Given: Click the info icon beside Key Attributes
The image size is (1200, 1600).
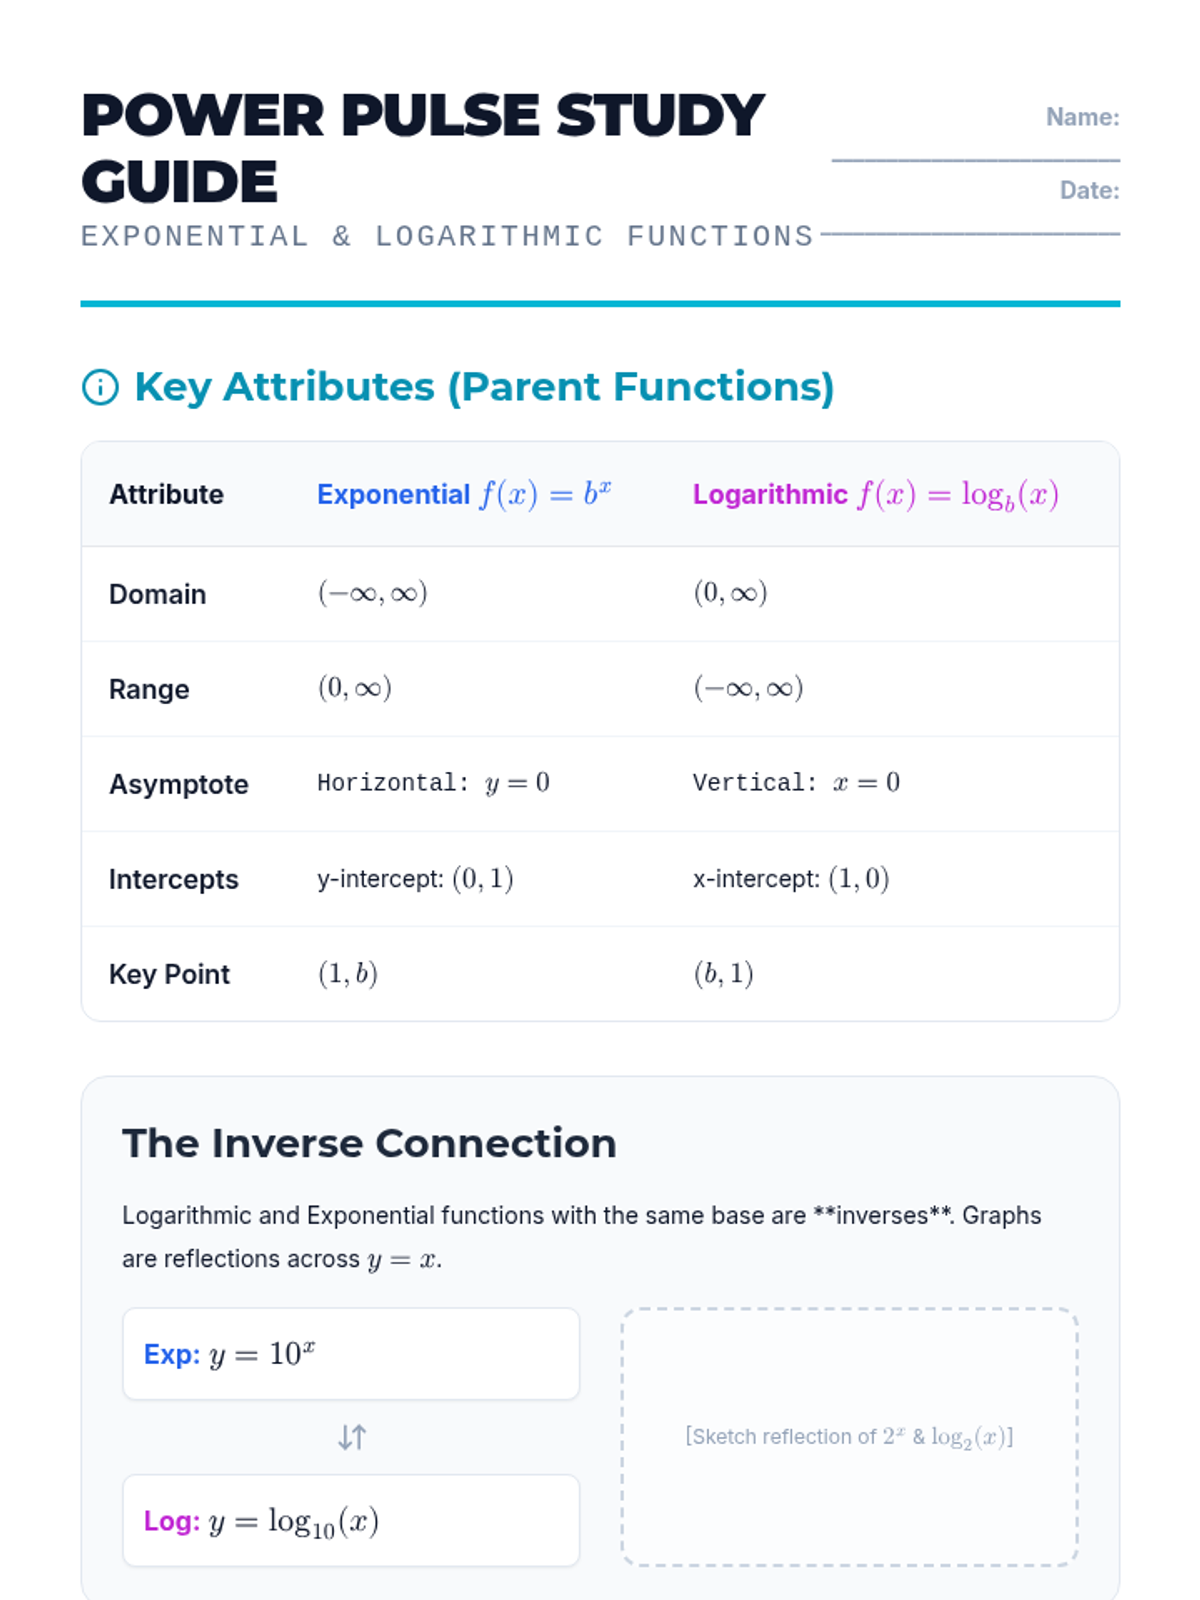Looking at the screenshot, I should (x=100, y=387).
